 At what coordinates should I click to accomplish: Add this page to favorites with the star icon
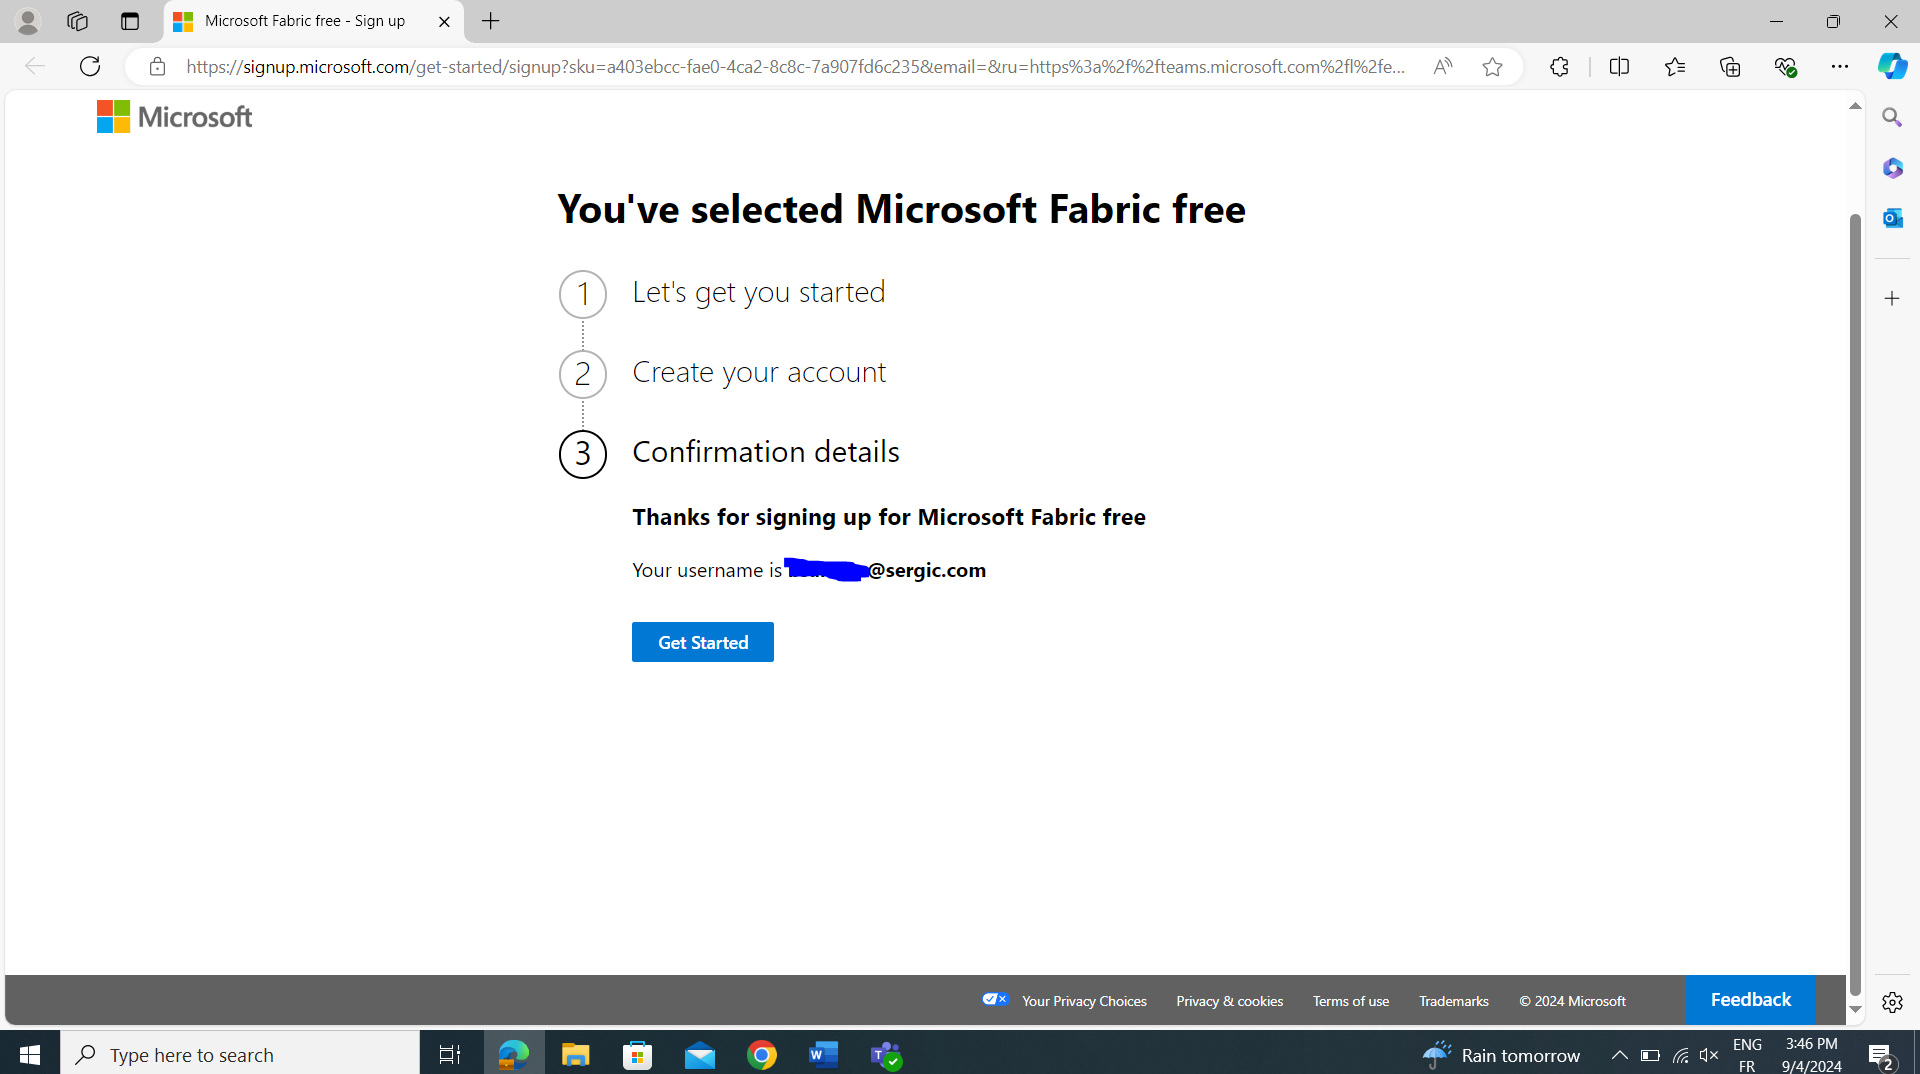[1492, 66]
